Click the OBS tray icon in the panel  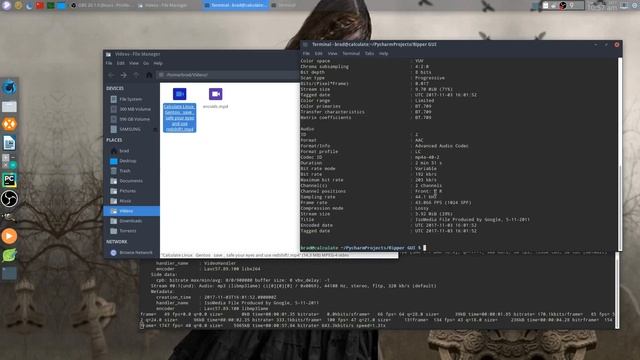(x=563, y=5)
